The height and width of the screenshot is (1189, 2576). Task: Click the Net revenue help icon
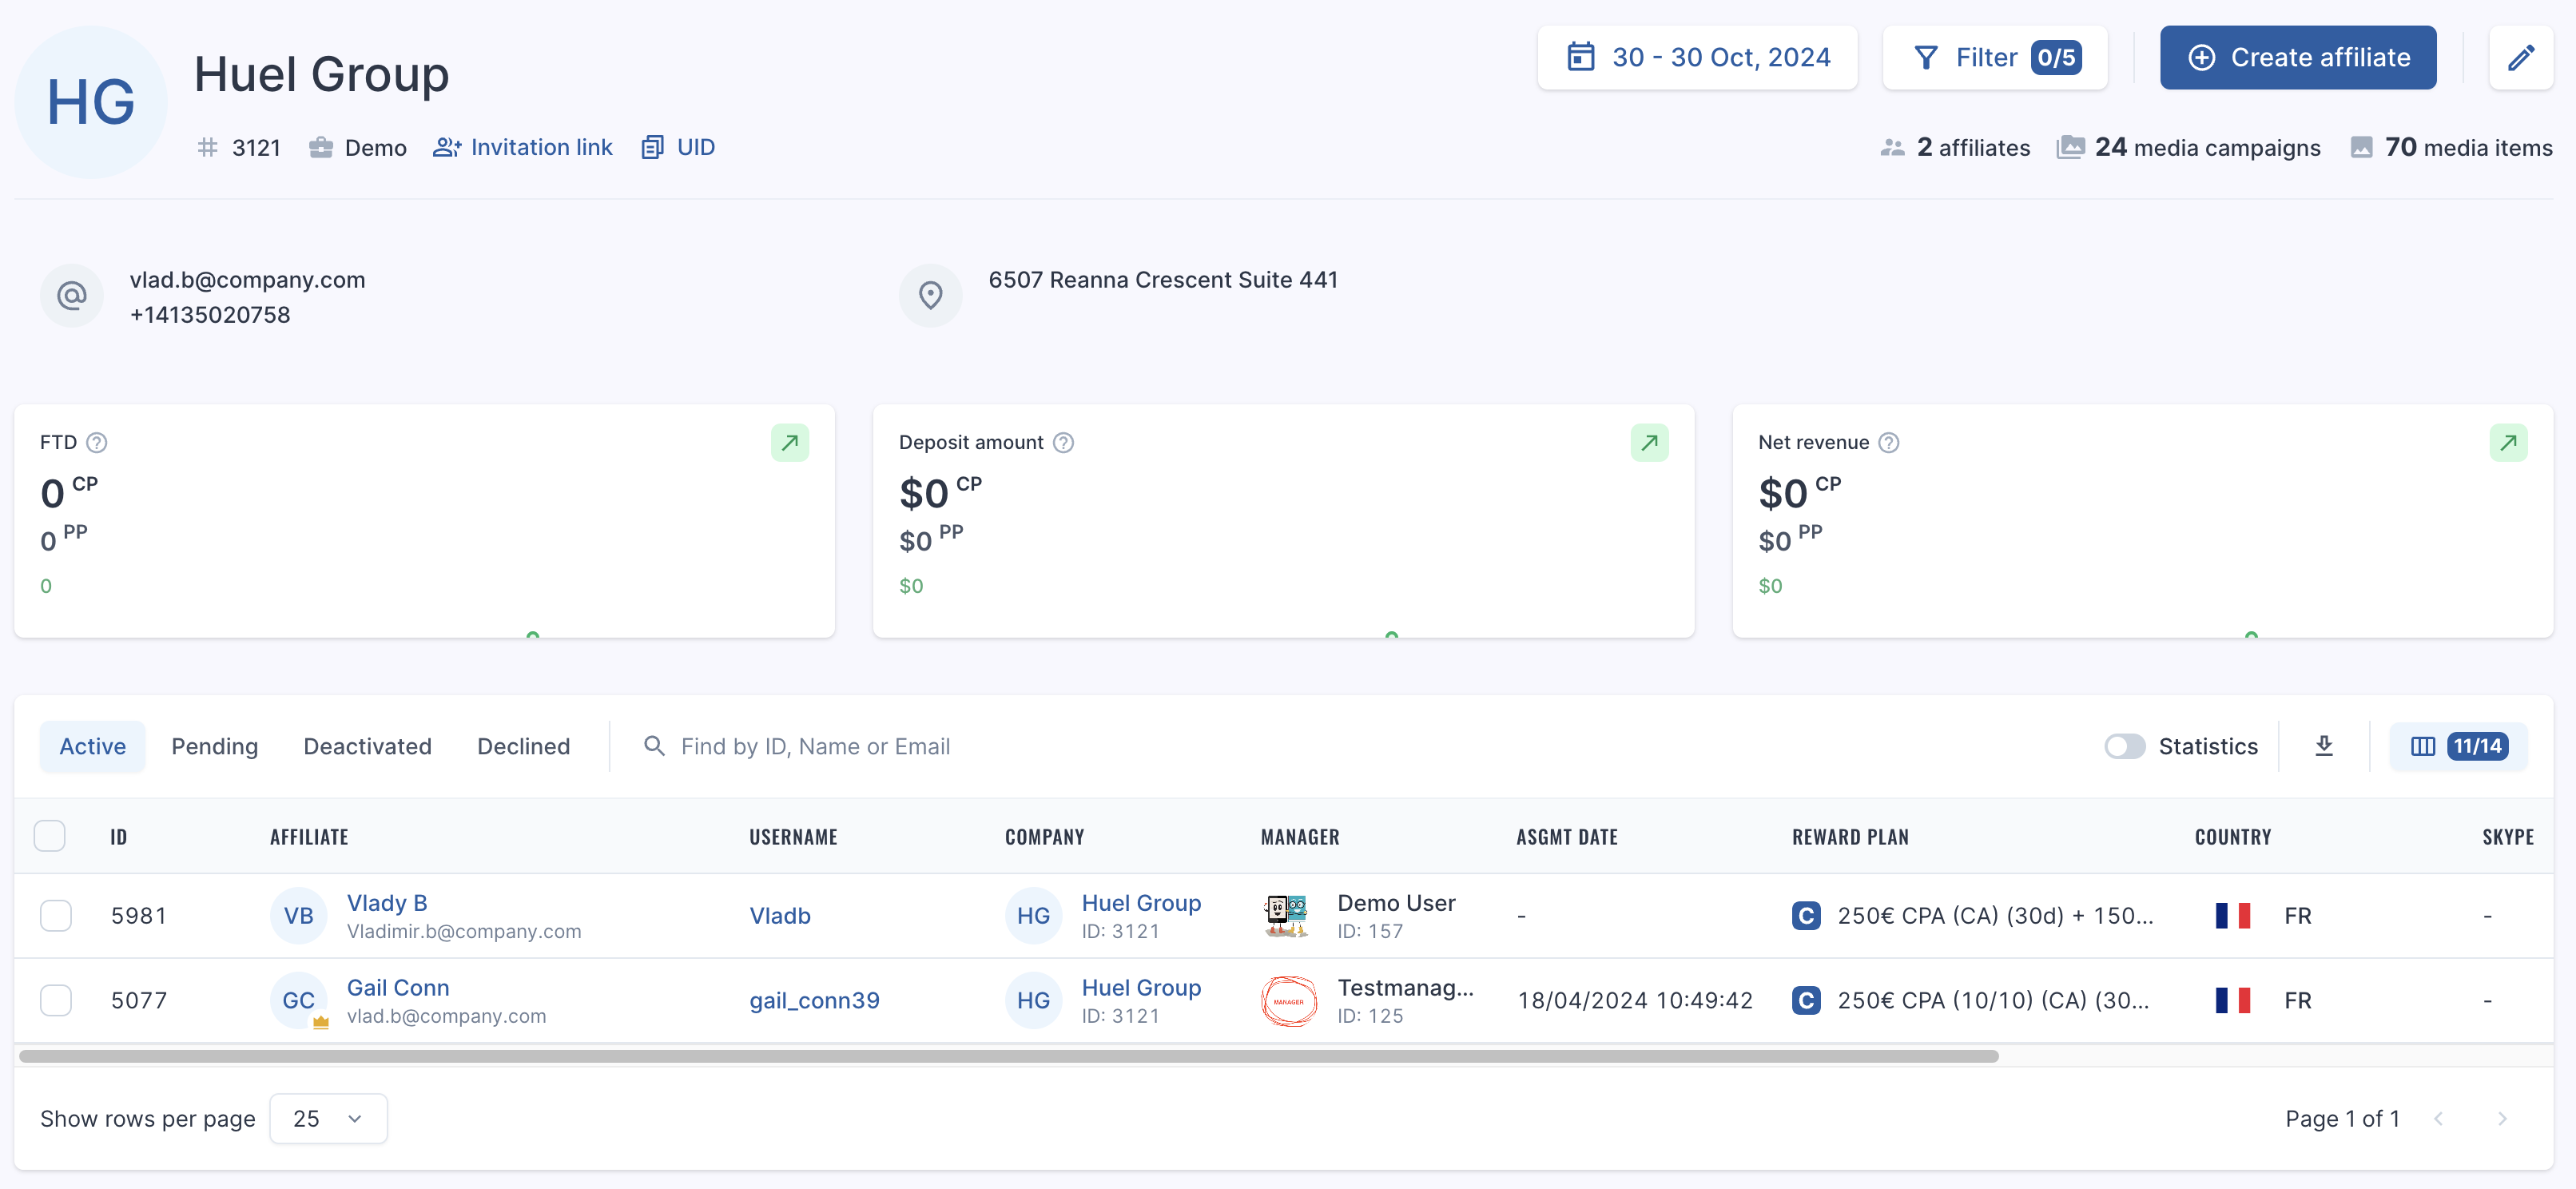tap(1888, 443)
